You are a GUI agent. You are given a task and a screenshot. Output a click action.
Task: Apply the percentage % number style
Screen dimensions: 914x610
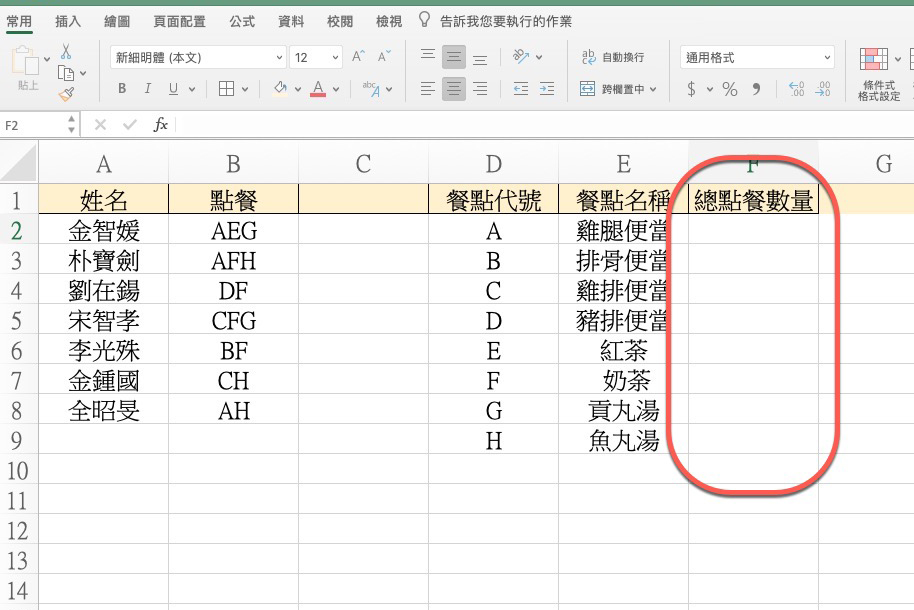[729, 88]
